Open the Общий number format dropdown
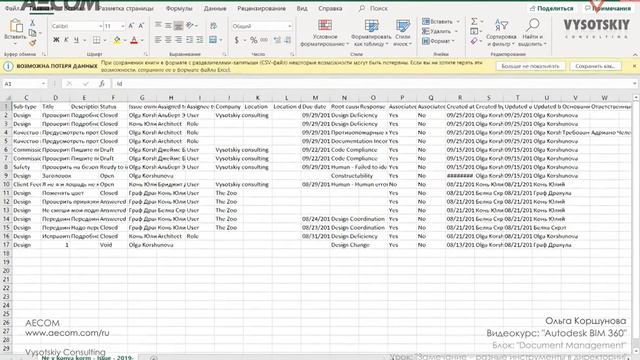This screenshot has width=640, height=360. coord(289,26)
